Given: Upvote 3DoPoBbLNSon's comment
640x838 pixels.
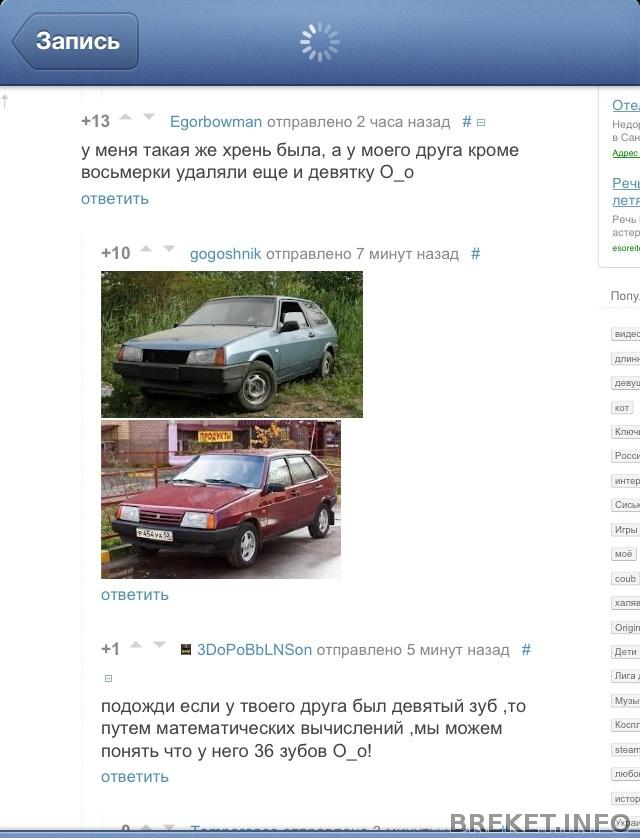Looking at the screenshot, I should click(x=136, y=645).
